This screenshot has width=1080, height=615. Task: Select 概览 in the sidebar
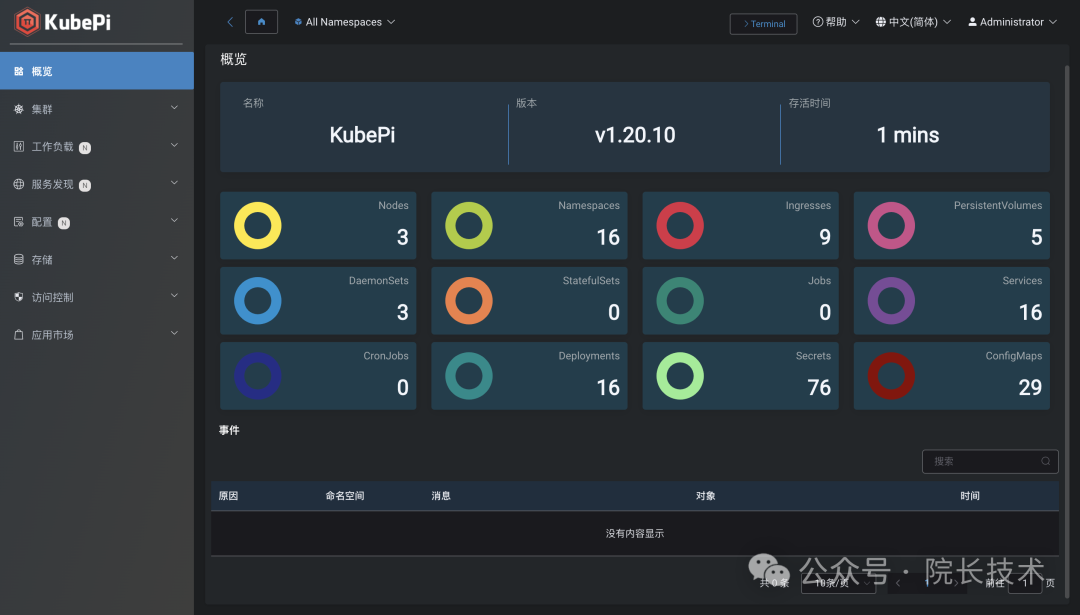pos(96,71)
